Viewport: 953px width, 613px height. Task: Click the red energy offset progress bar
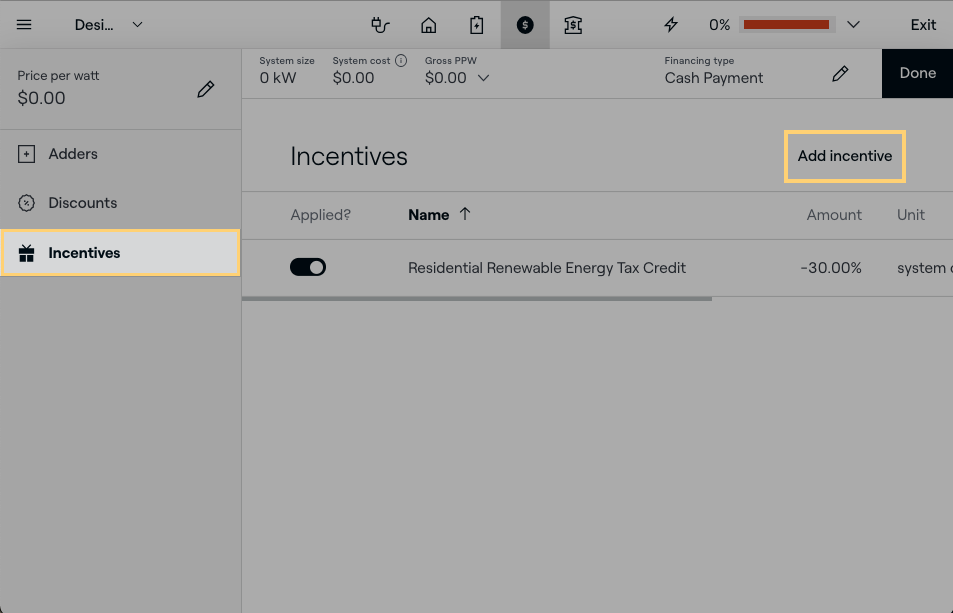click(786, 25)
